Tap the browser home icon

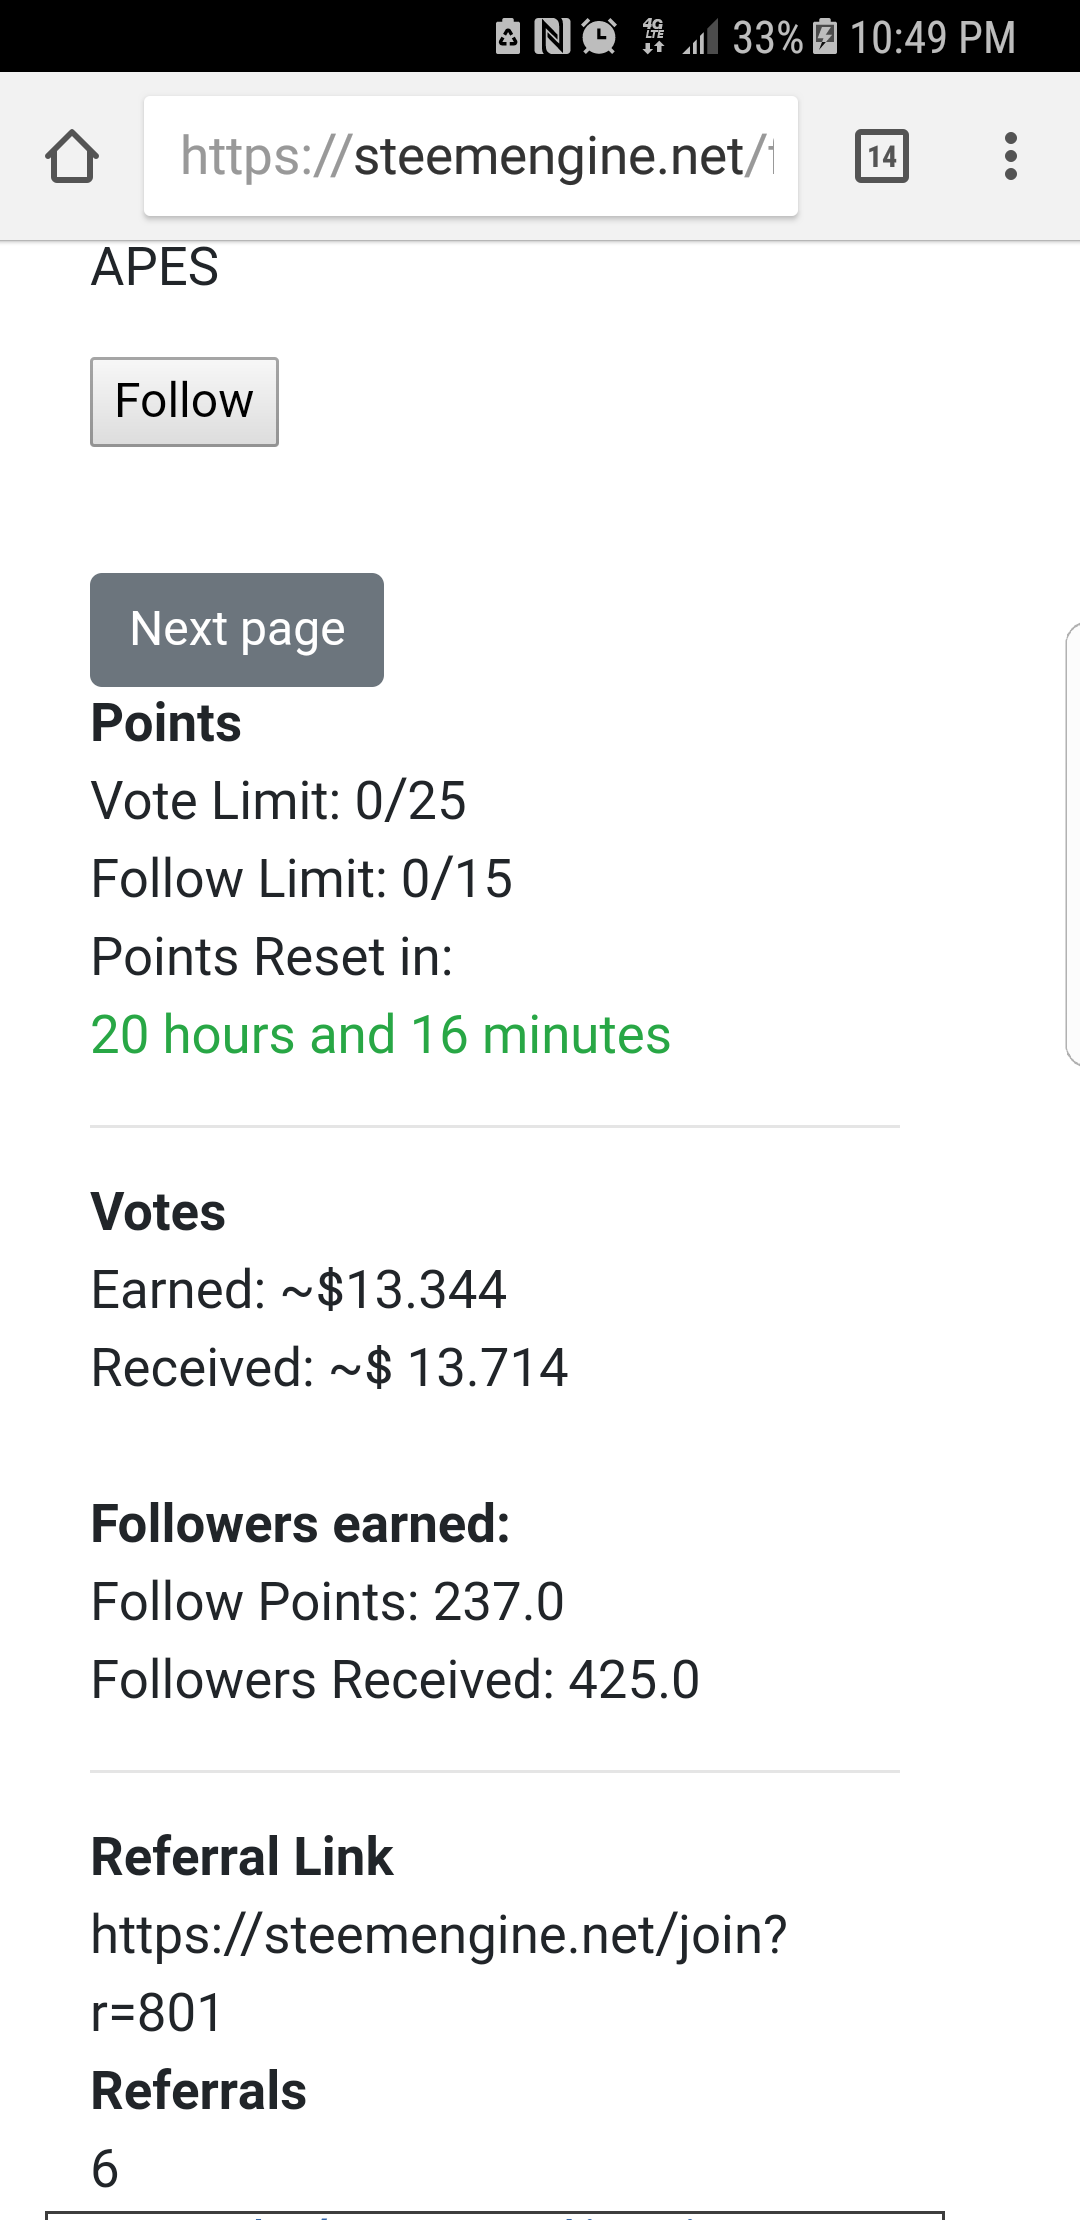tap(72, 157)
